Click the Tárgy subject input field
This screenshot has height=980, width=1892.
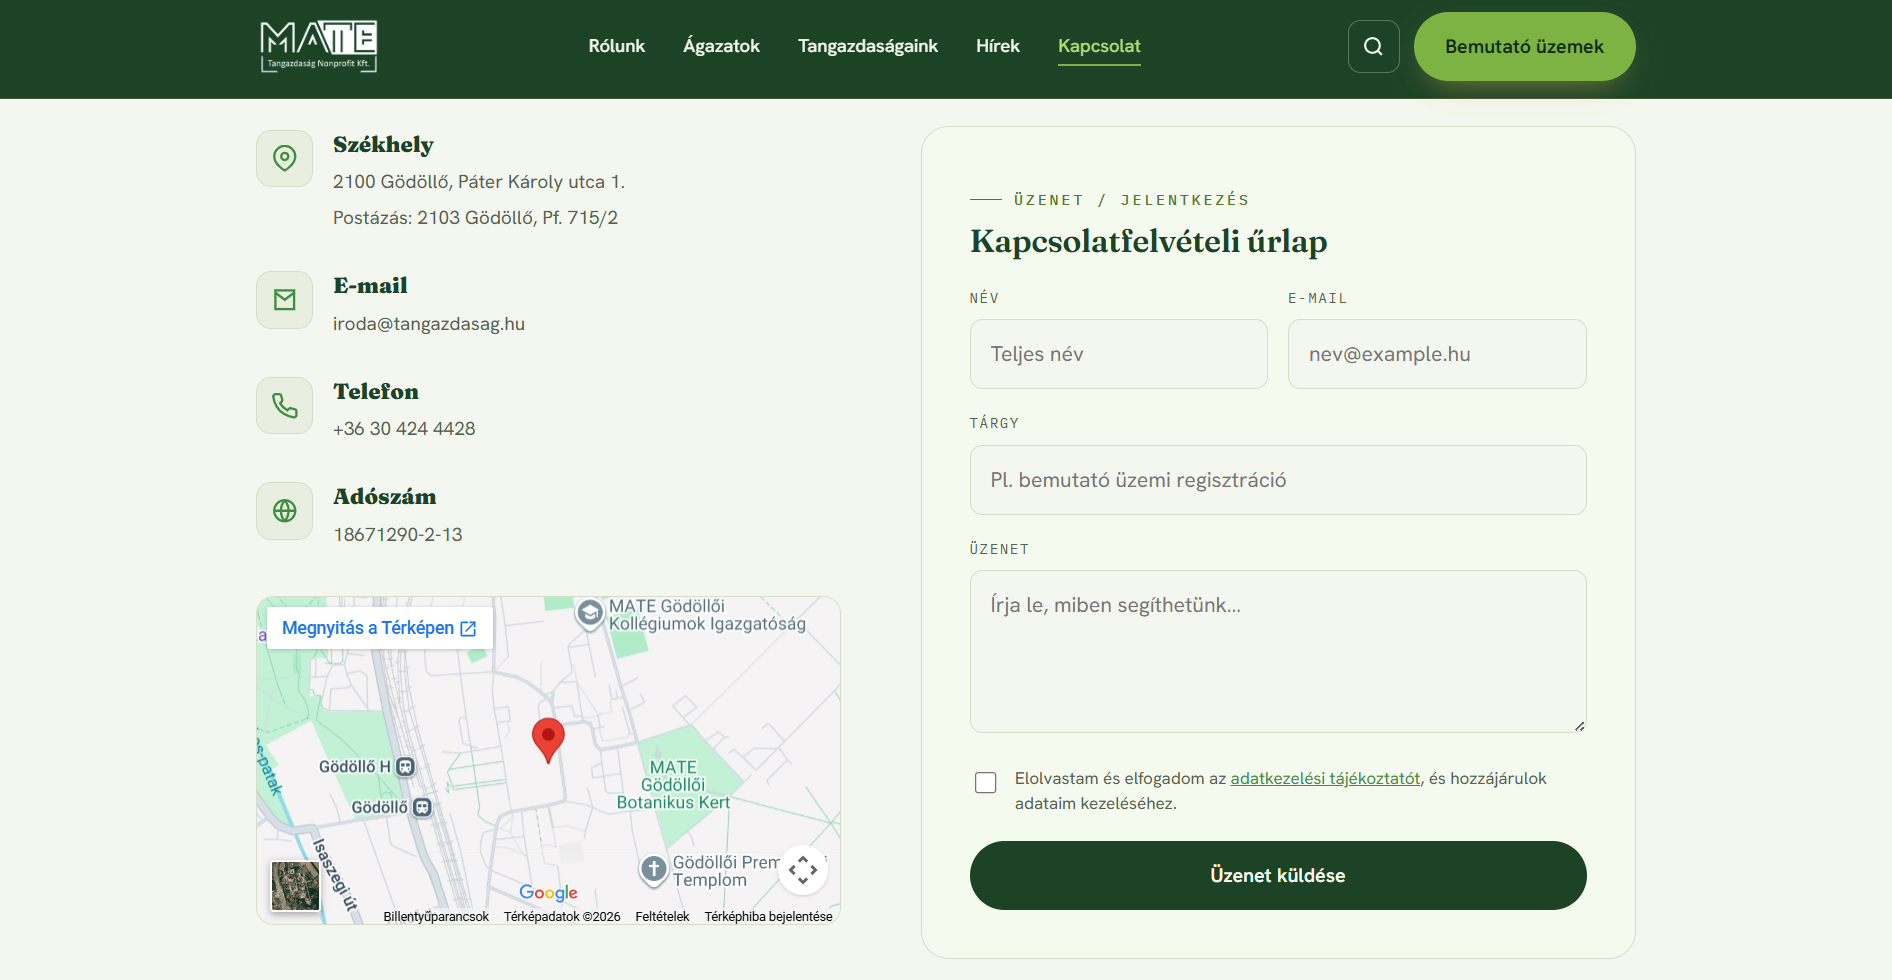[1278, 480]
